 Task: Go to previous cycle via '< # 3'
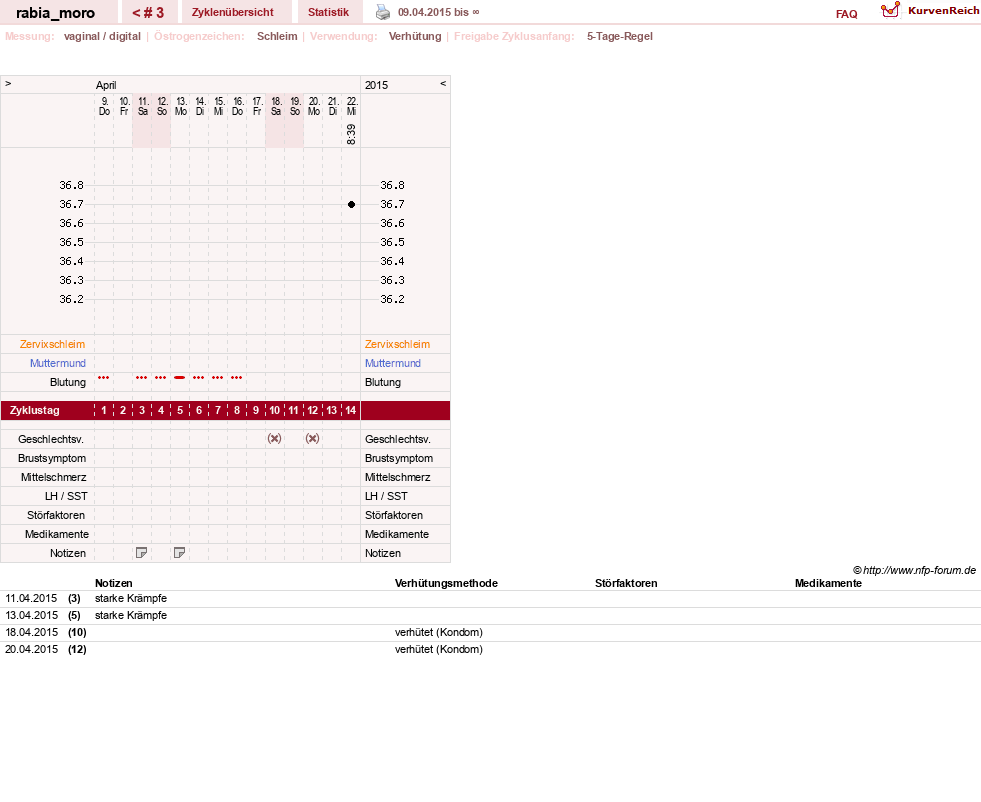[x=148, y=13]
